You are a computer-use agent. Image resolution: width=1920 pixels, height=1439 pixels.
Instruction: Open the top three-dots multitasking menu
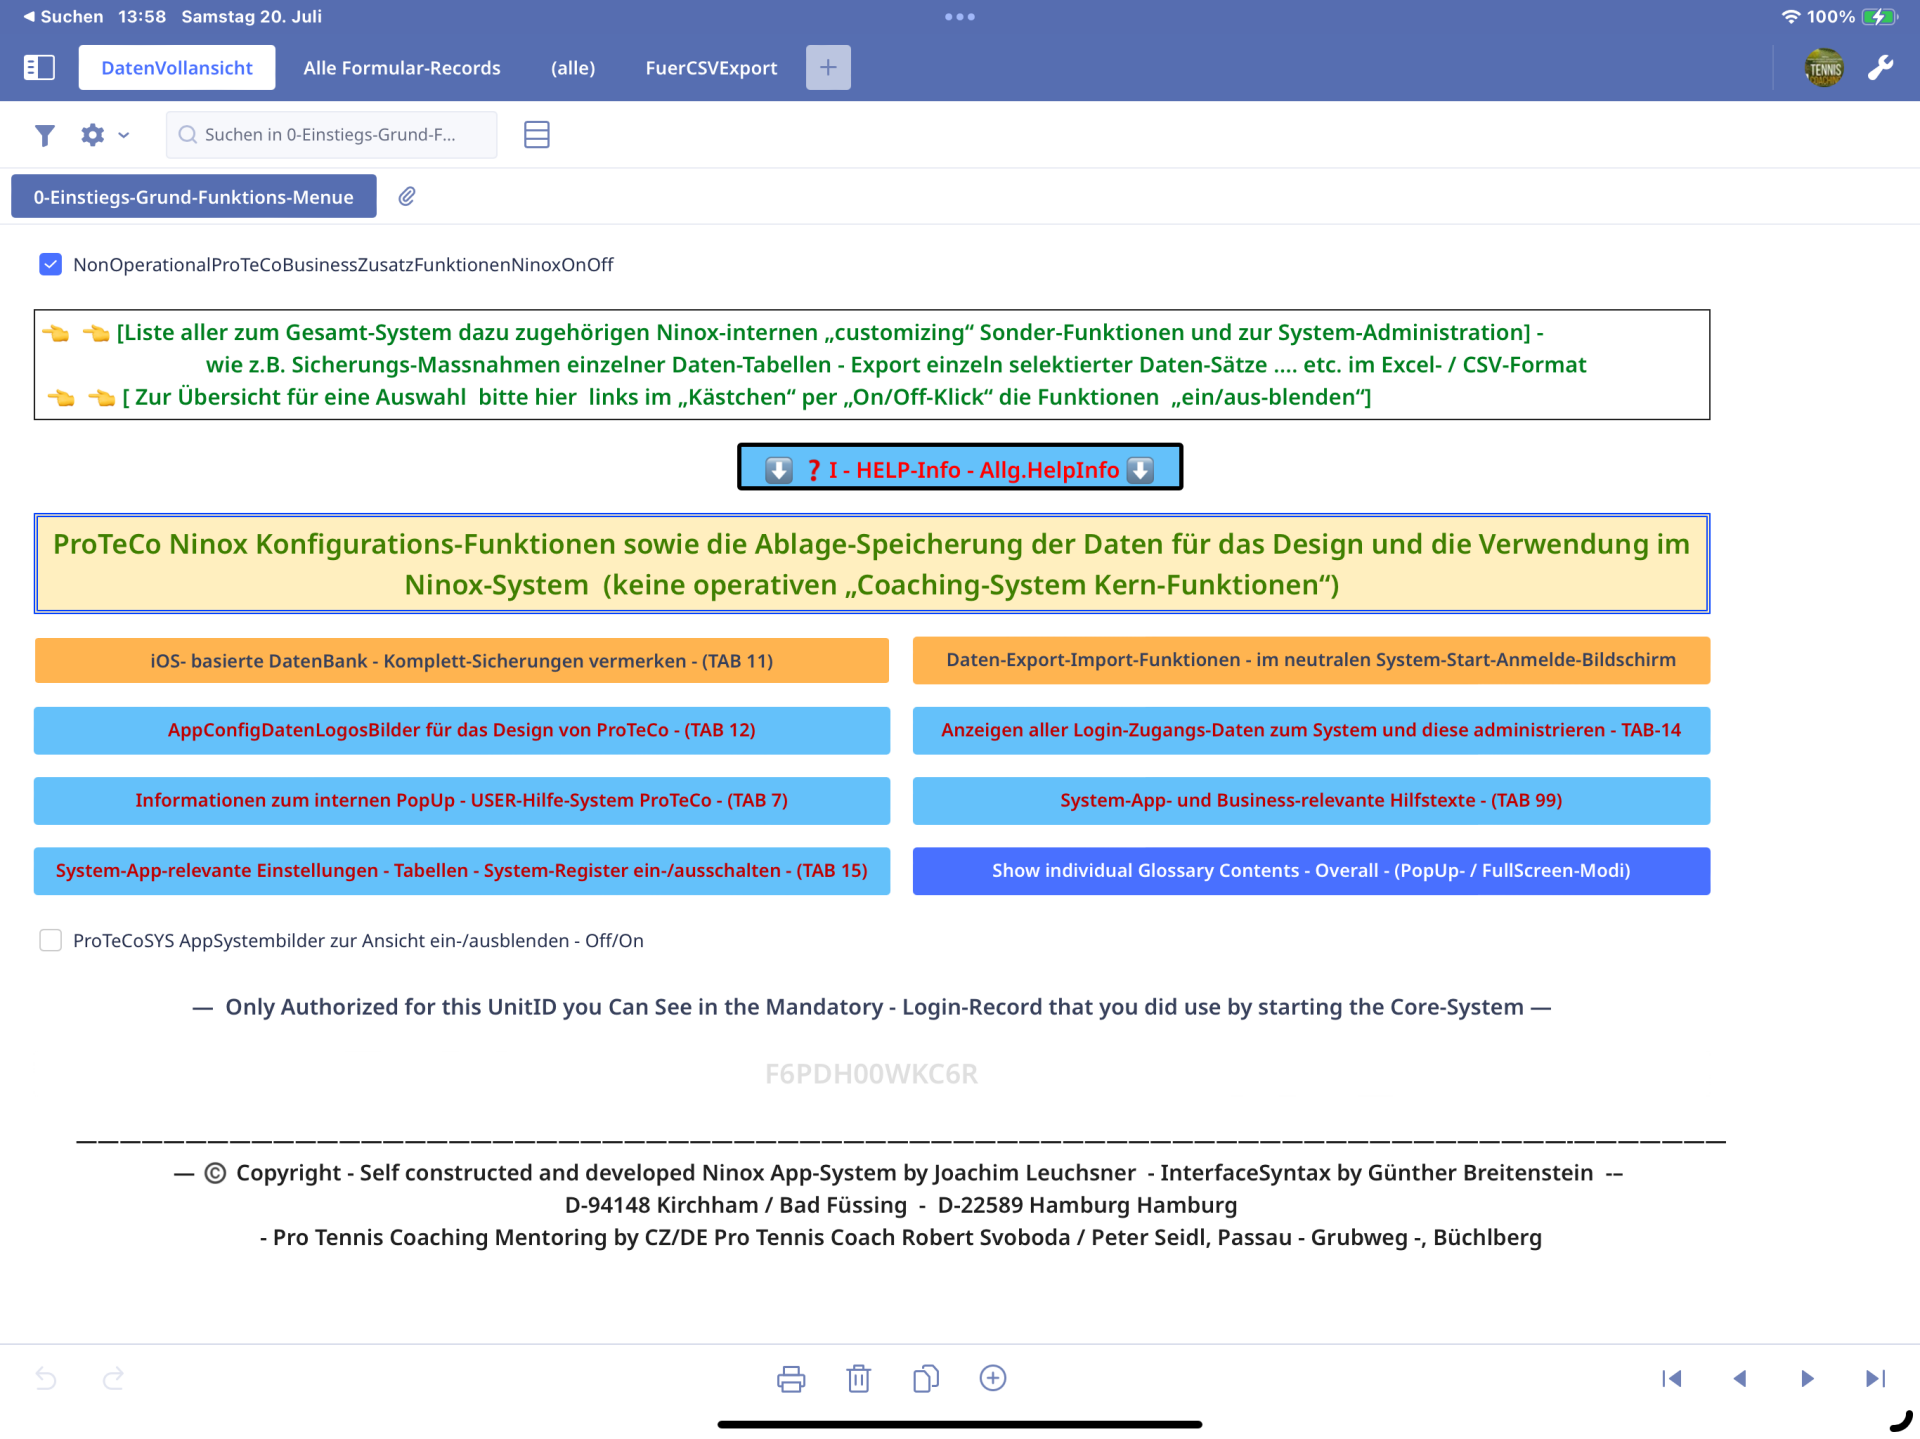tap(959, 16)
